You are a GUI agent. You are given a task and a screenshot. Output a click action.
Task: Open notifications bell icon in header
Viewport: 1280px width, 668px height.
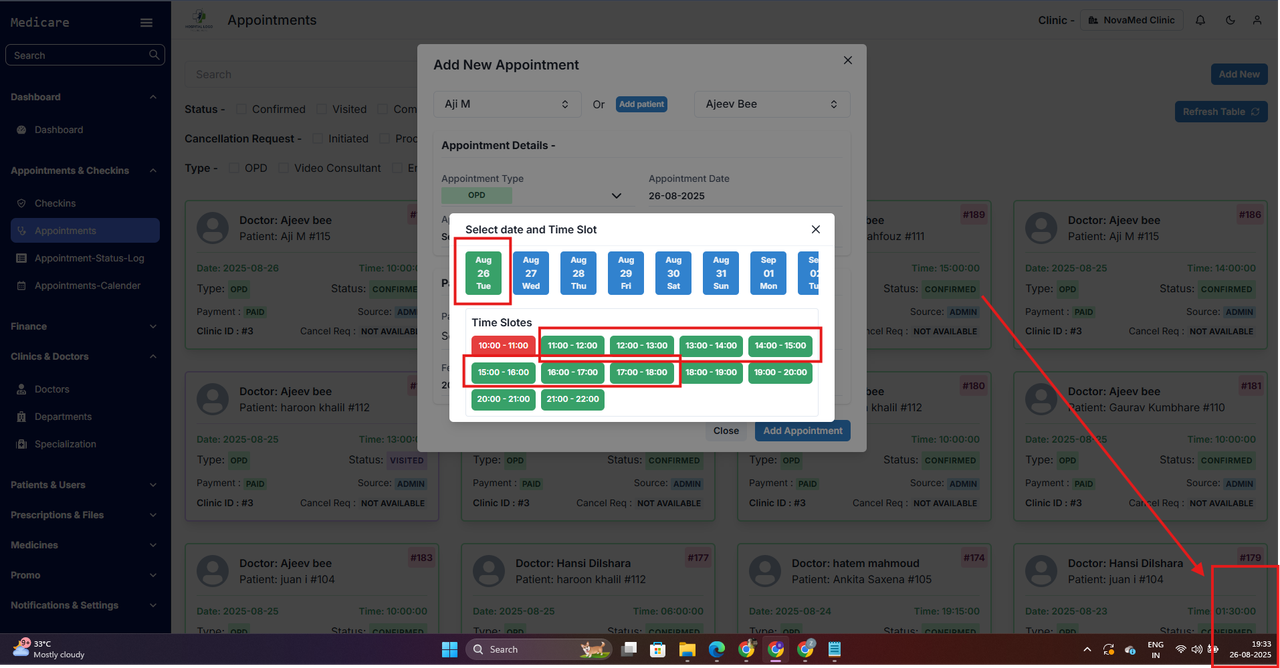point(1201,20)
